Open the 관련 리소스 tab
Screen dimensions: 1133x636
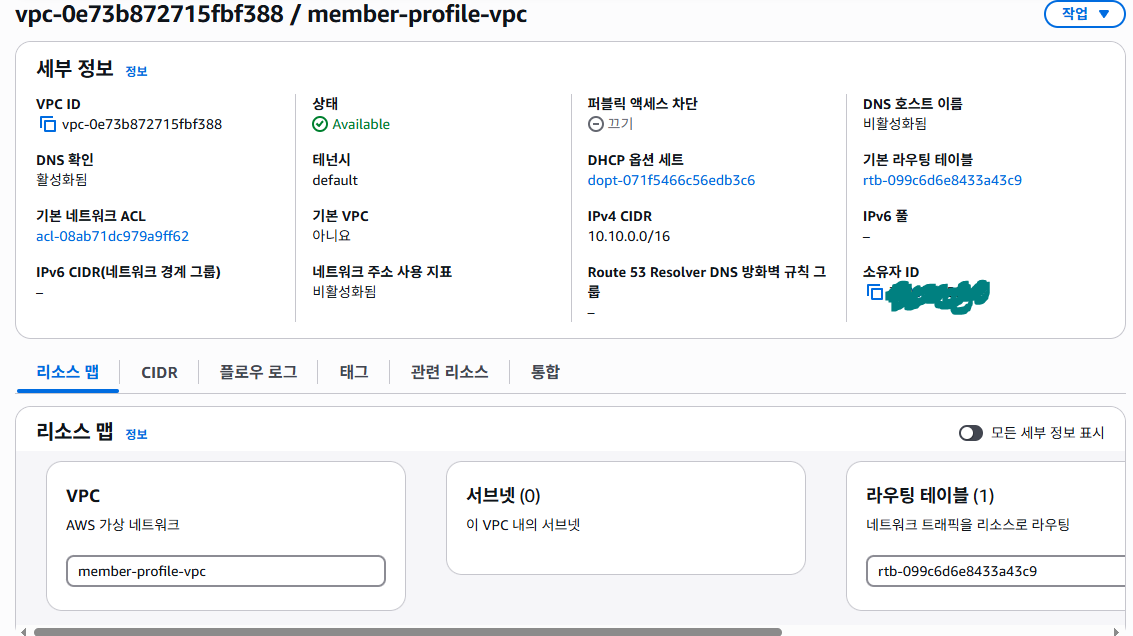(449, 372)
